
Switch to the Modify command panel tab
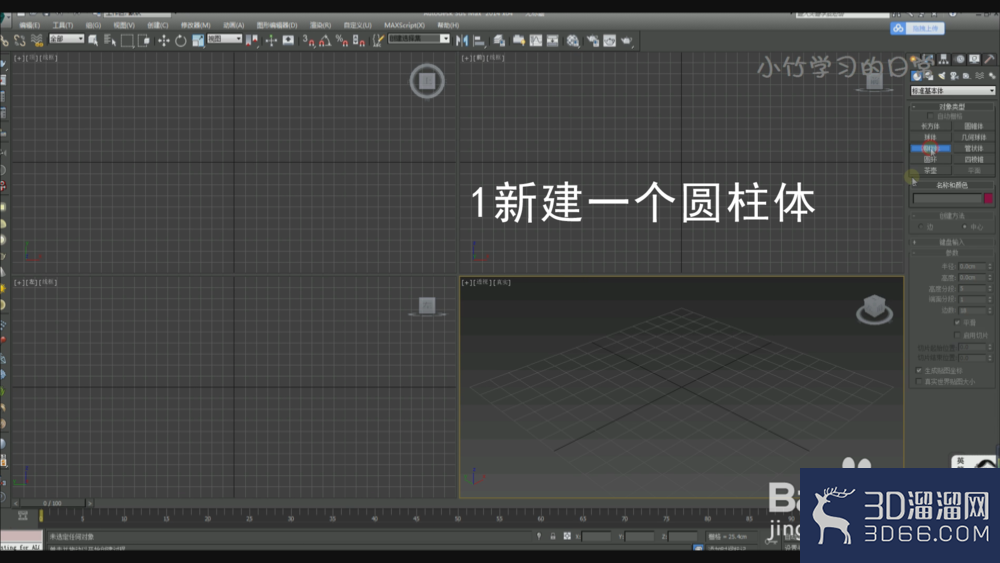point(929,59)
